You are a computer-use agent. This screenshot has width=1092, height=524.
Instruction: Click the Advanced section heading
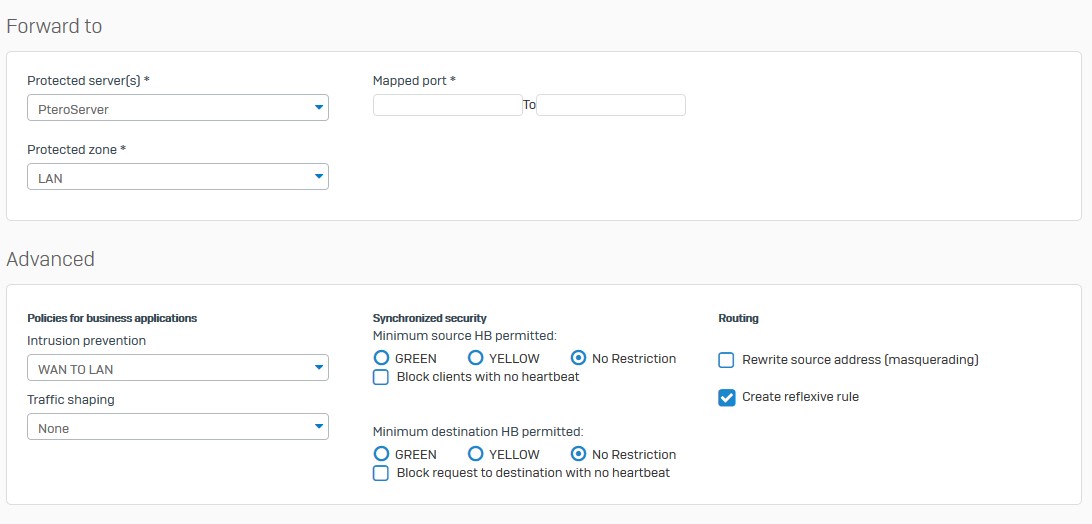[x=51, y=259]
